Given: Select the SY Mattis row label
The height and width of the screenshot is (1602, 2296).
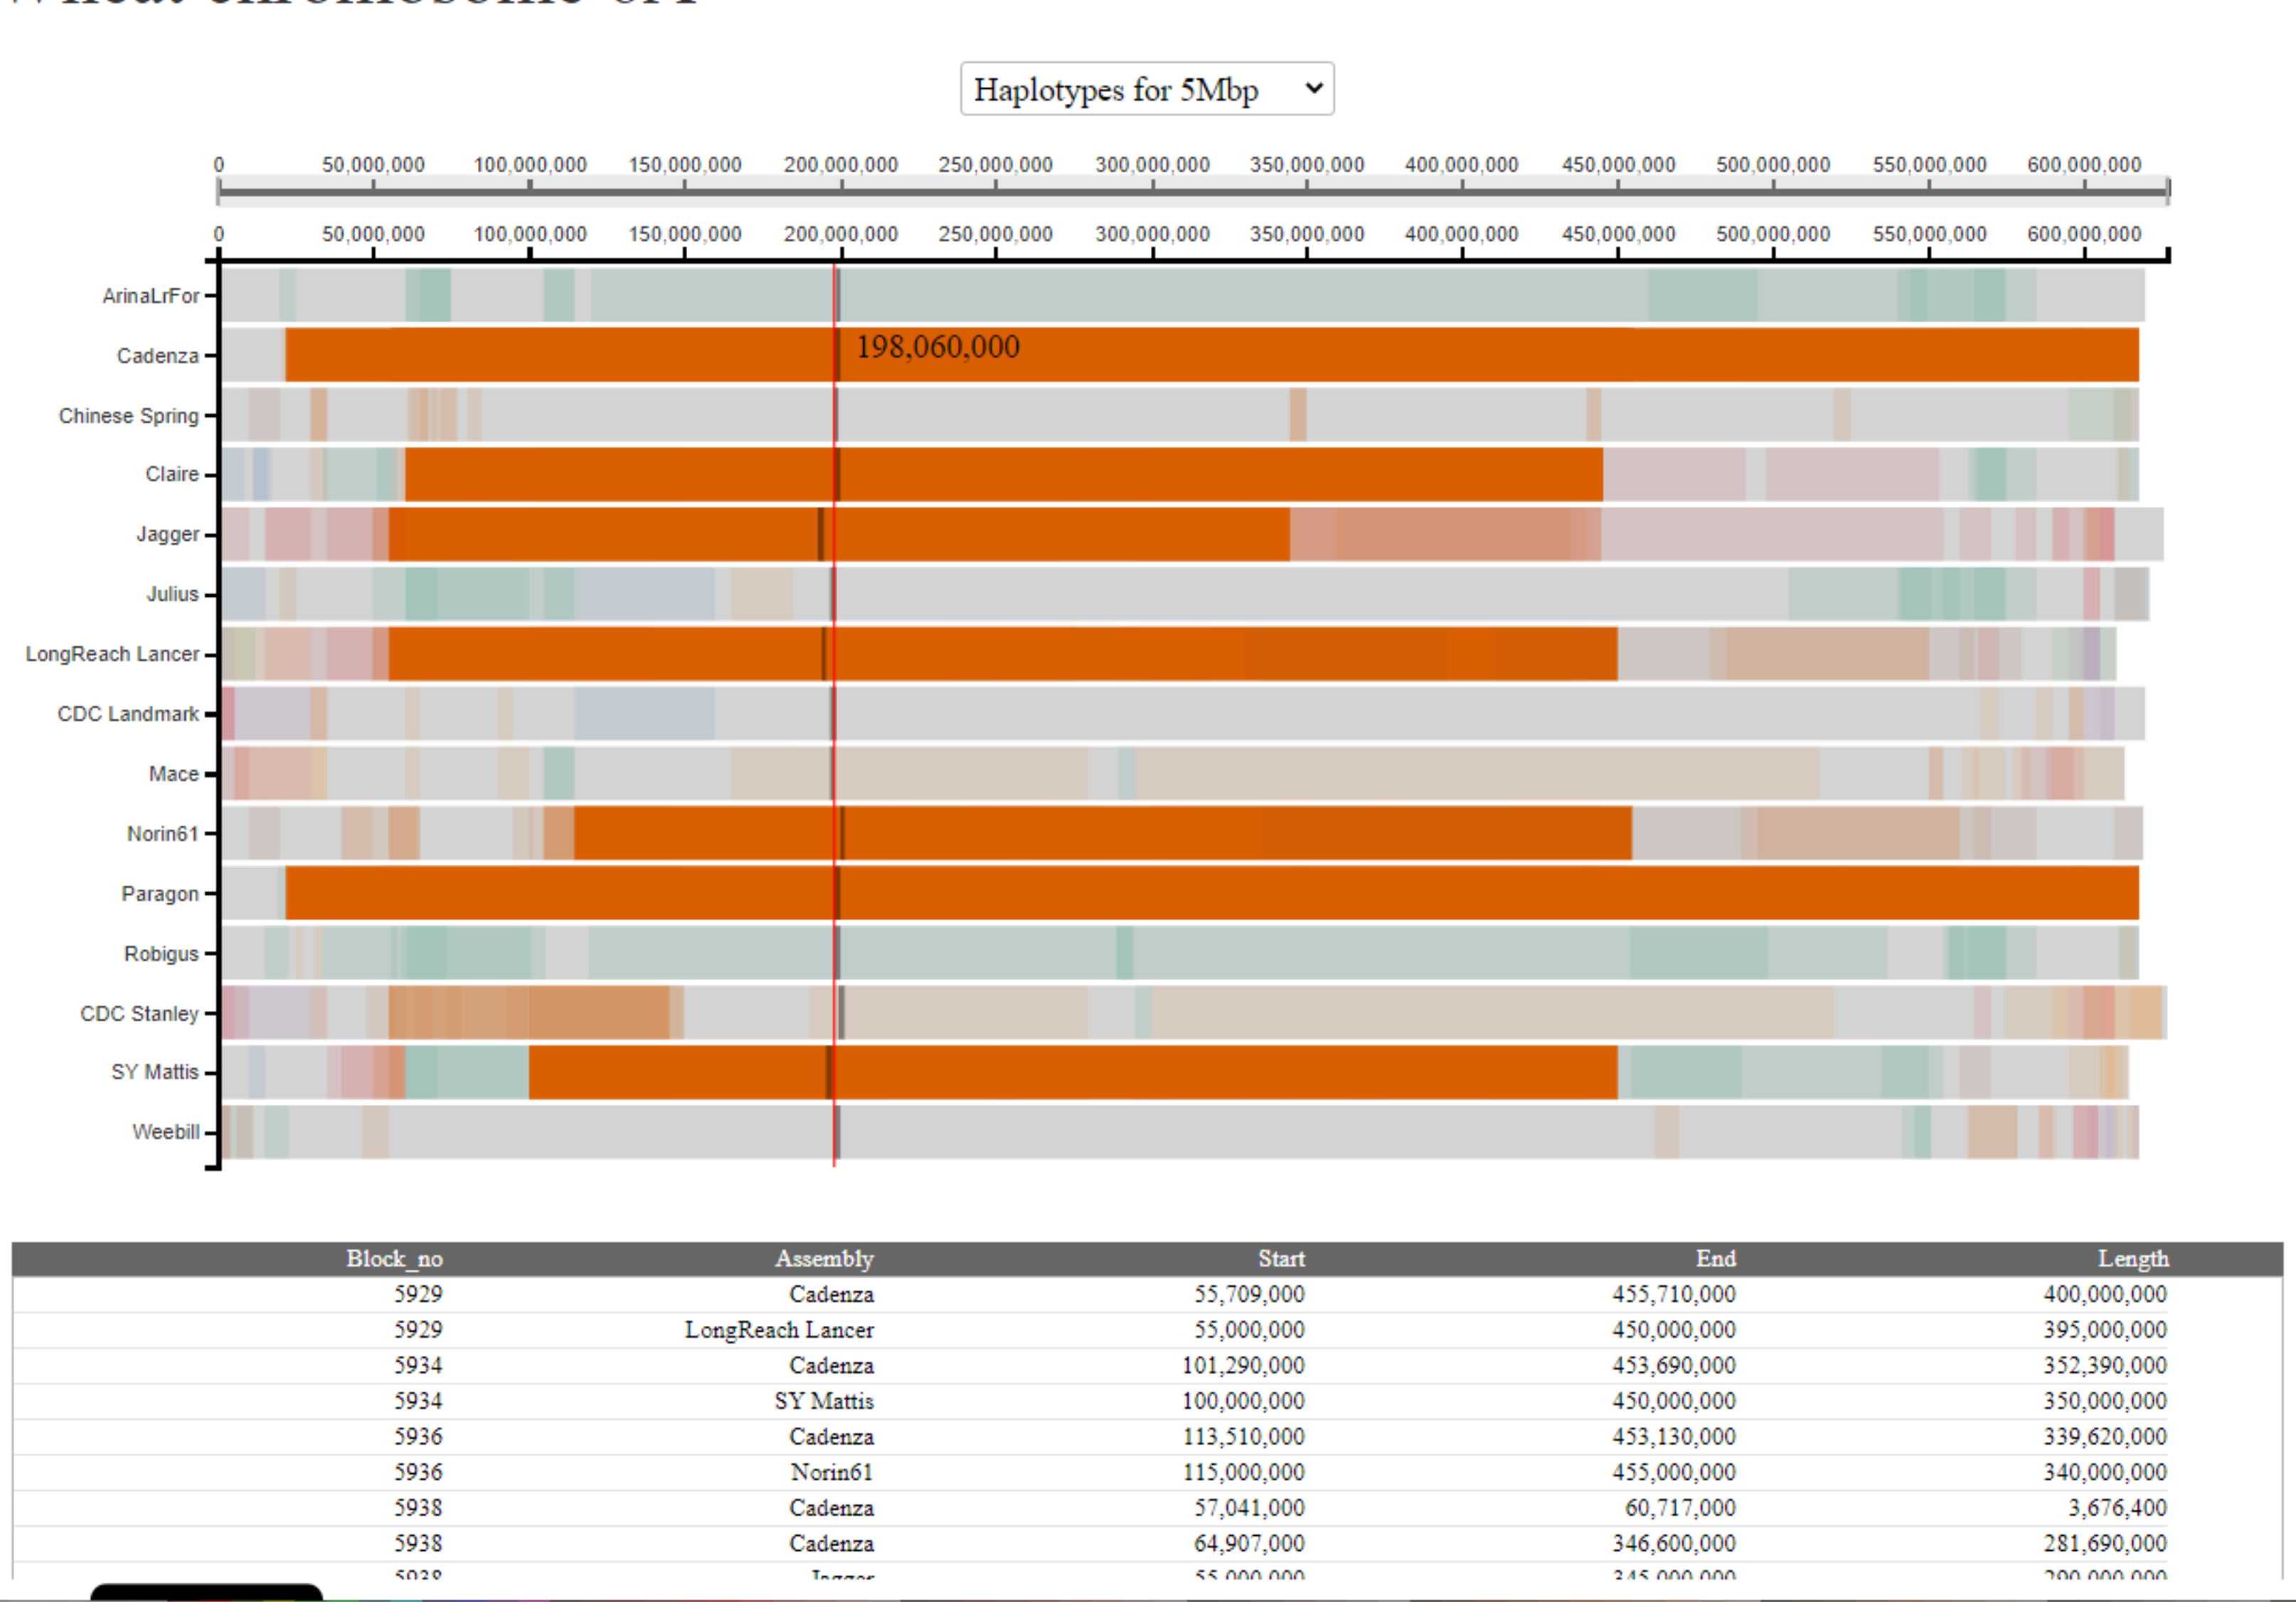Looking at the screenshot, I should coord(155,1072).
